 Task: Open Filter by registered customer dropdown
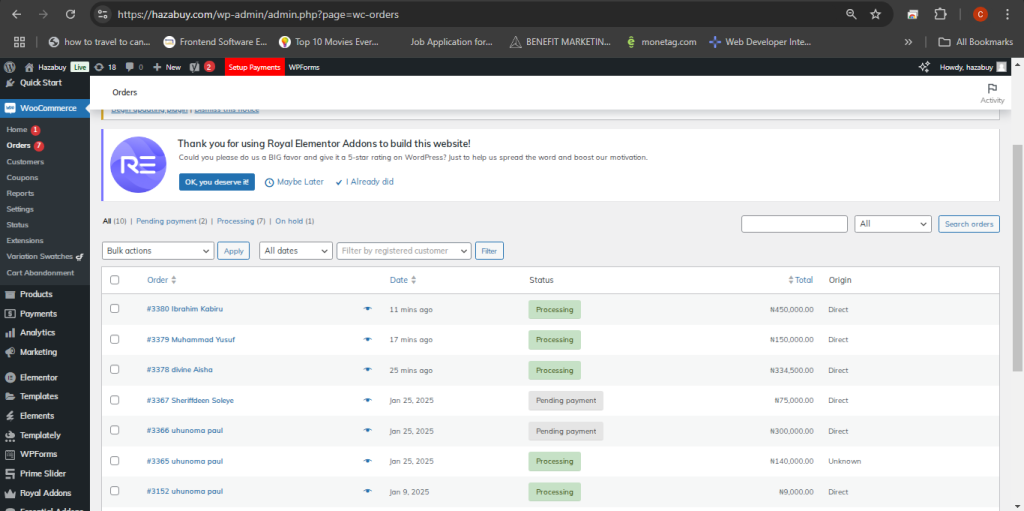[x=404, y=251]
